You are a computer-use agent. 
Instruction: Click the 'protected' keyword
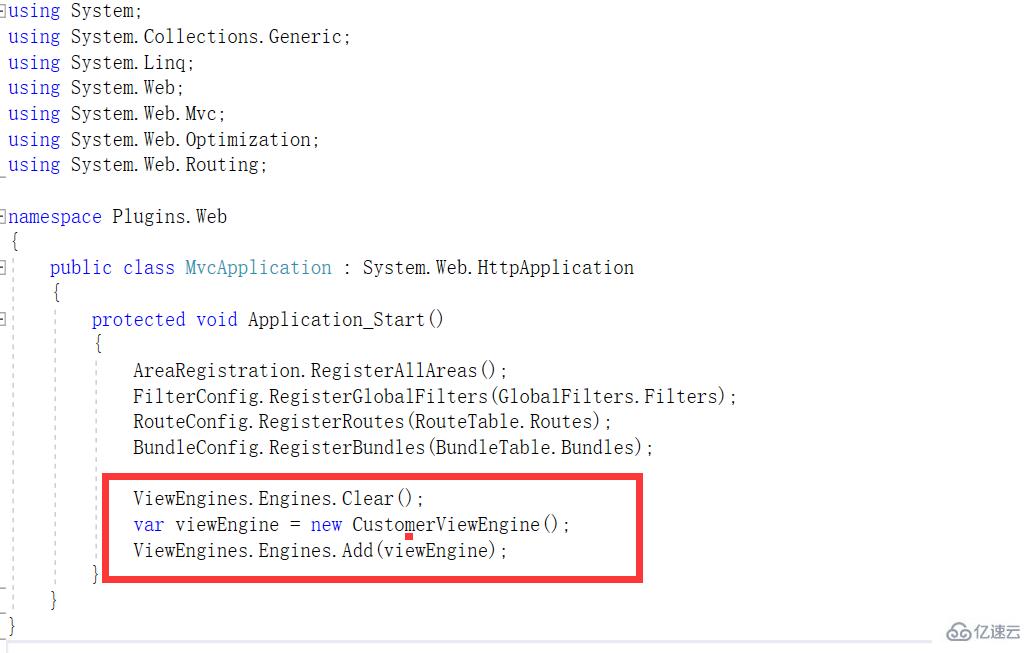pos(138,320)
